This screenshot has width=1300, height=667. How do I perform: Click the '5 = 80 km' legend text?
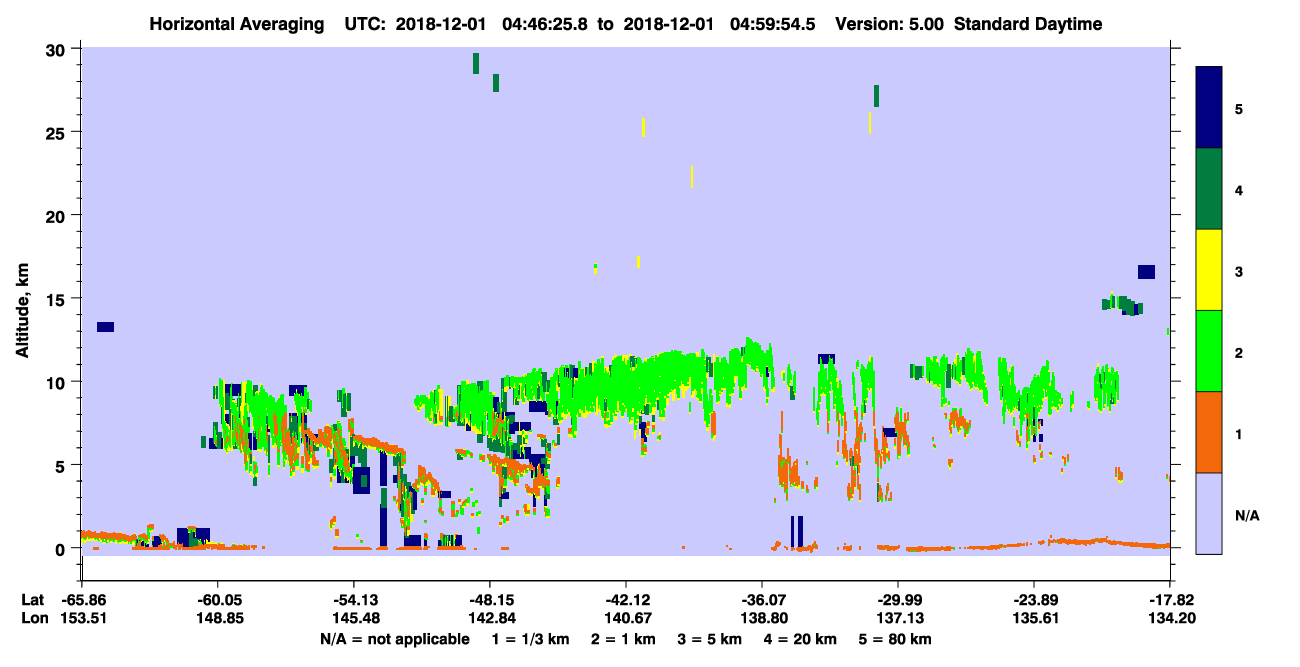(x=896, y=639)
